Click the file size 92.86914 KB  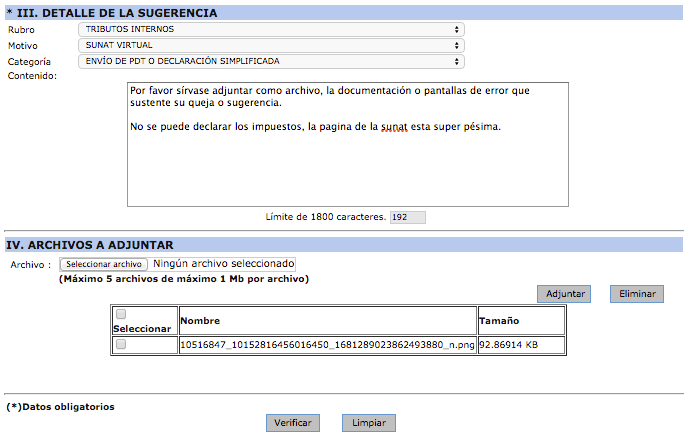(508, 345)
